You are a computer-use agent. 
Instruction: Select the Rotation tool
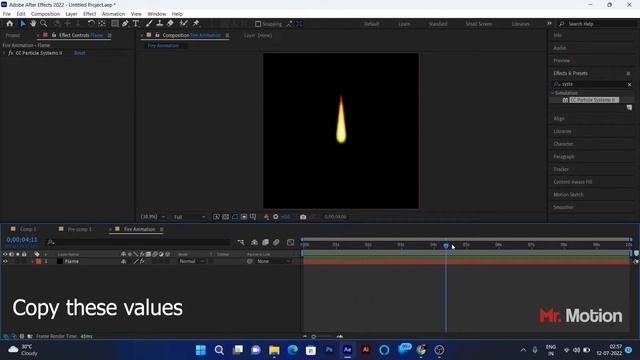point(91,24)
